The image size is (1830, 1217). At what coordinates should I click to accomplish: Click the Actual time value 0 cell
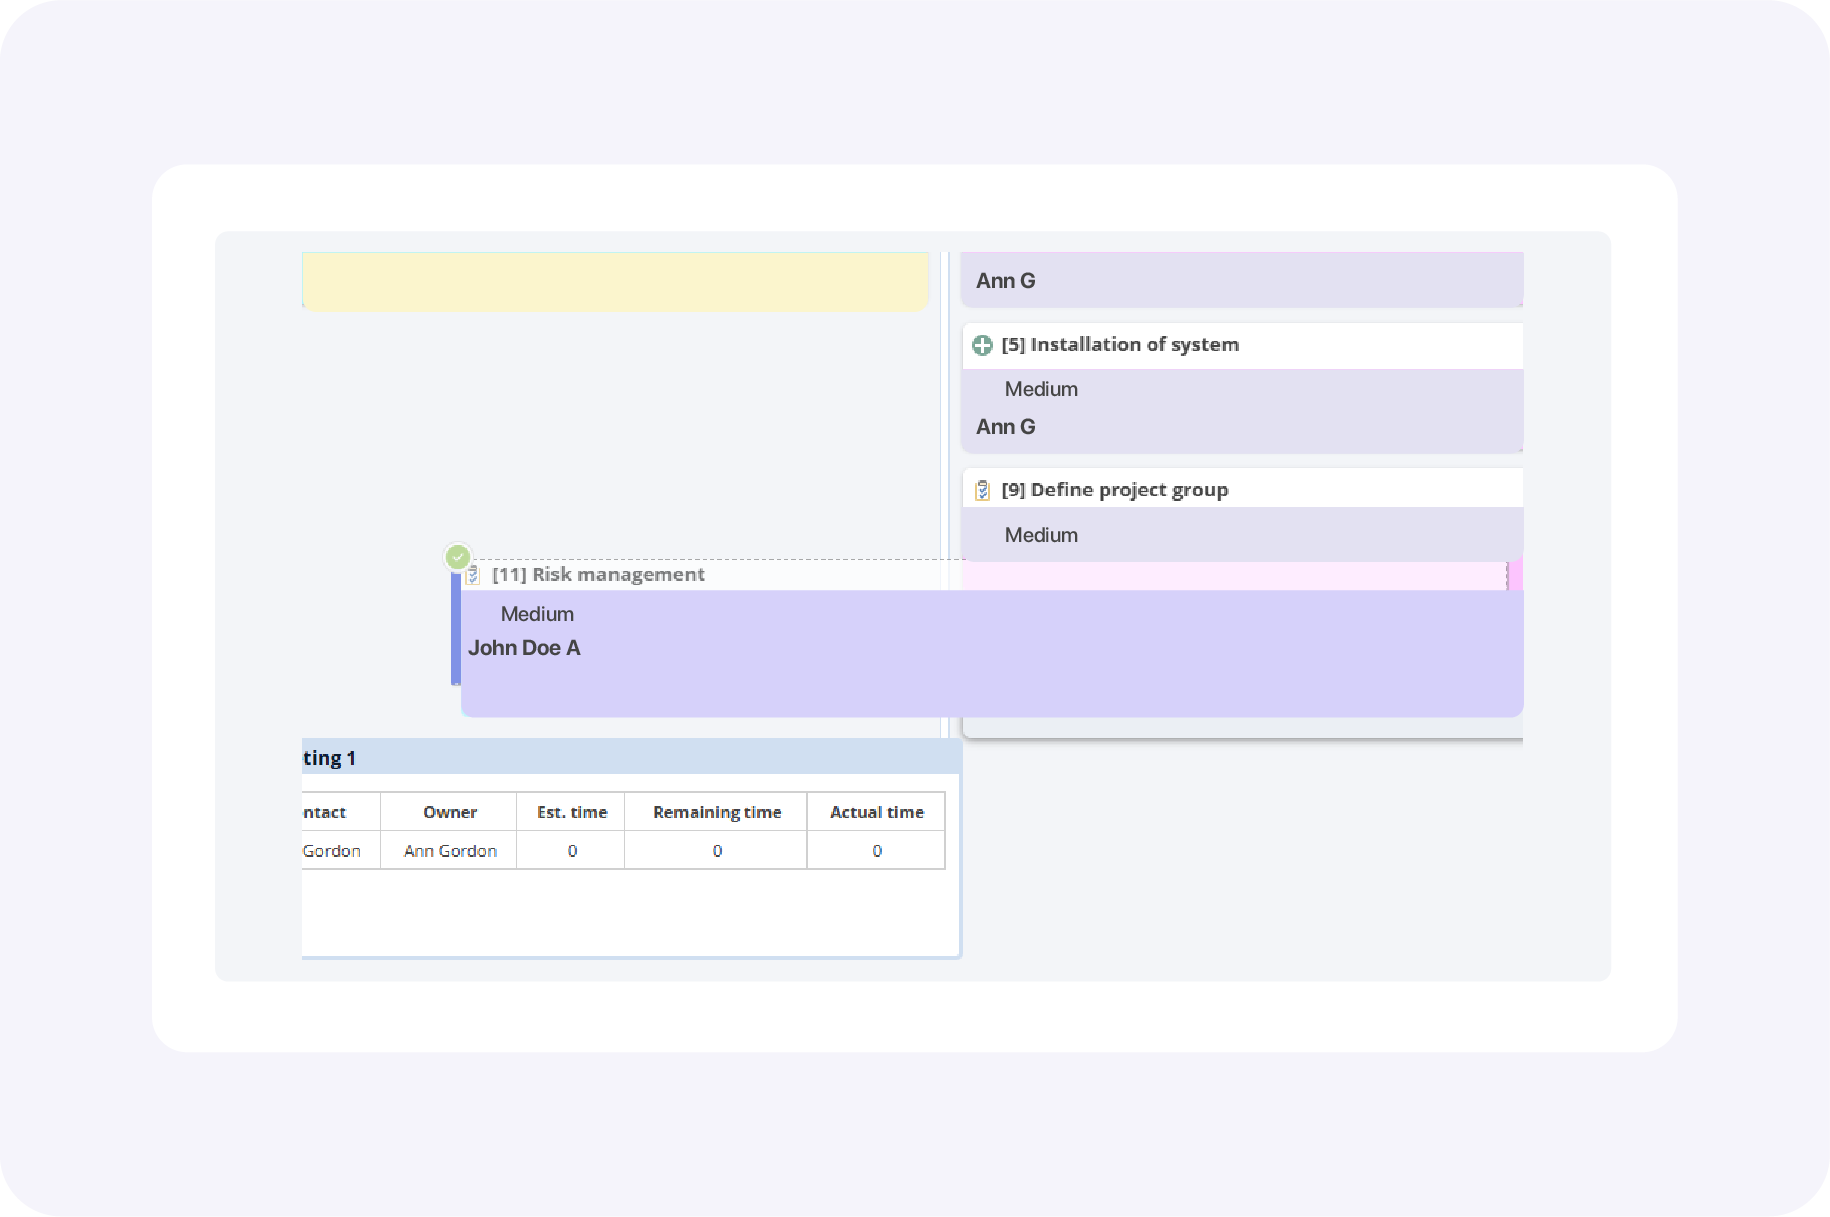(x=876, y=851)
